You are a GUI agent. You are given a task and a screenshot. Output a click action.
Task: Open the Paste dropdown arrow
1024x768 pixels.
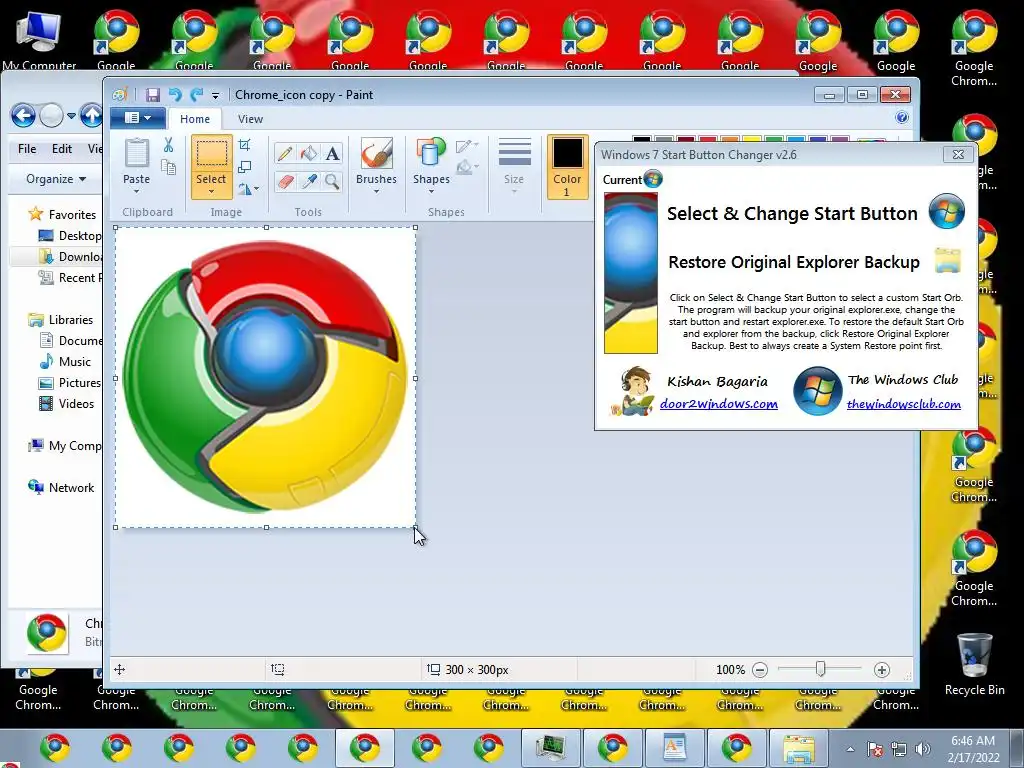tap(136, 191)
